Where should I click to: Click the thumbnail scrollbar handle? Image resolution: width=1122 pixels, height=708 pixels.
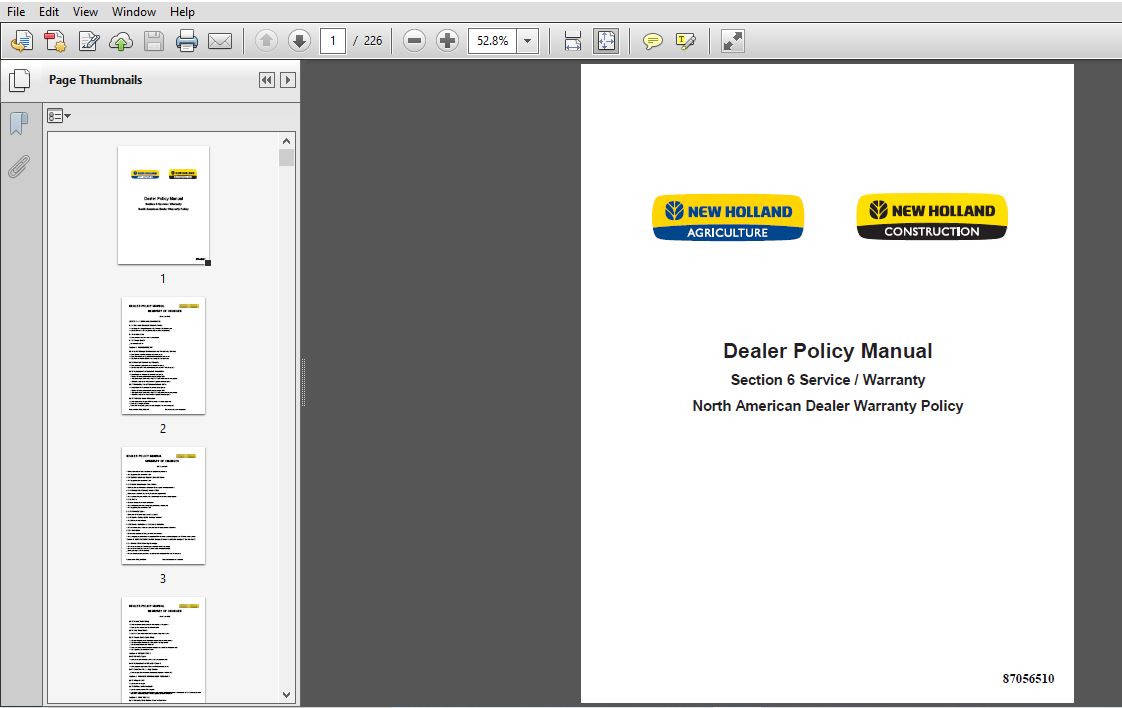[x=286, y=157]
